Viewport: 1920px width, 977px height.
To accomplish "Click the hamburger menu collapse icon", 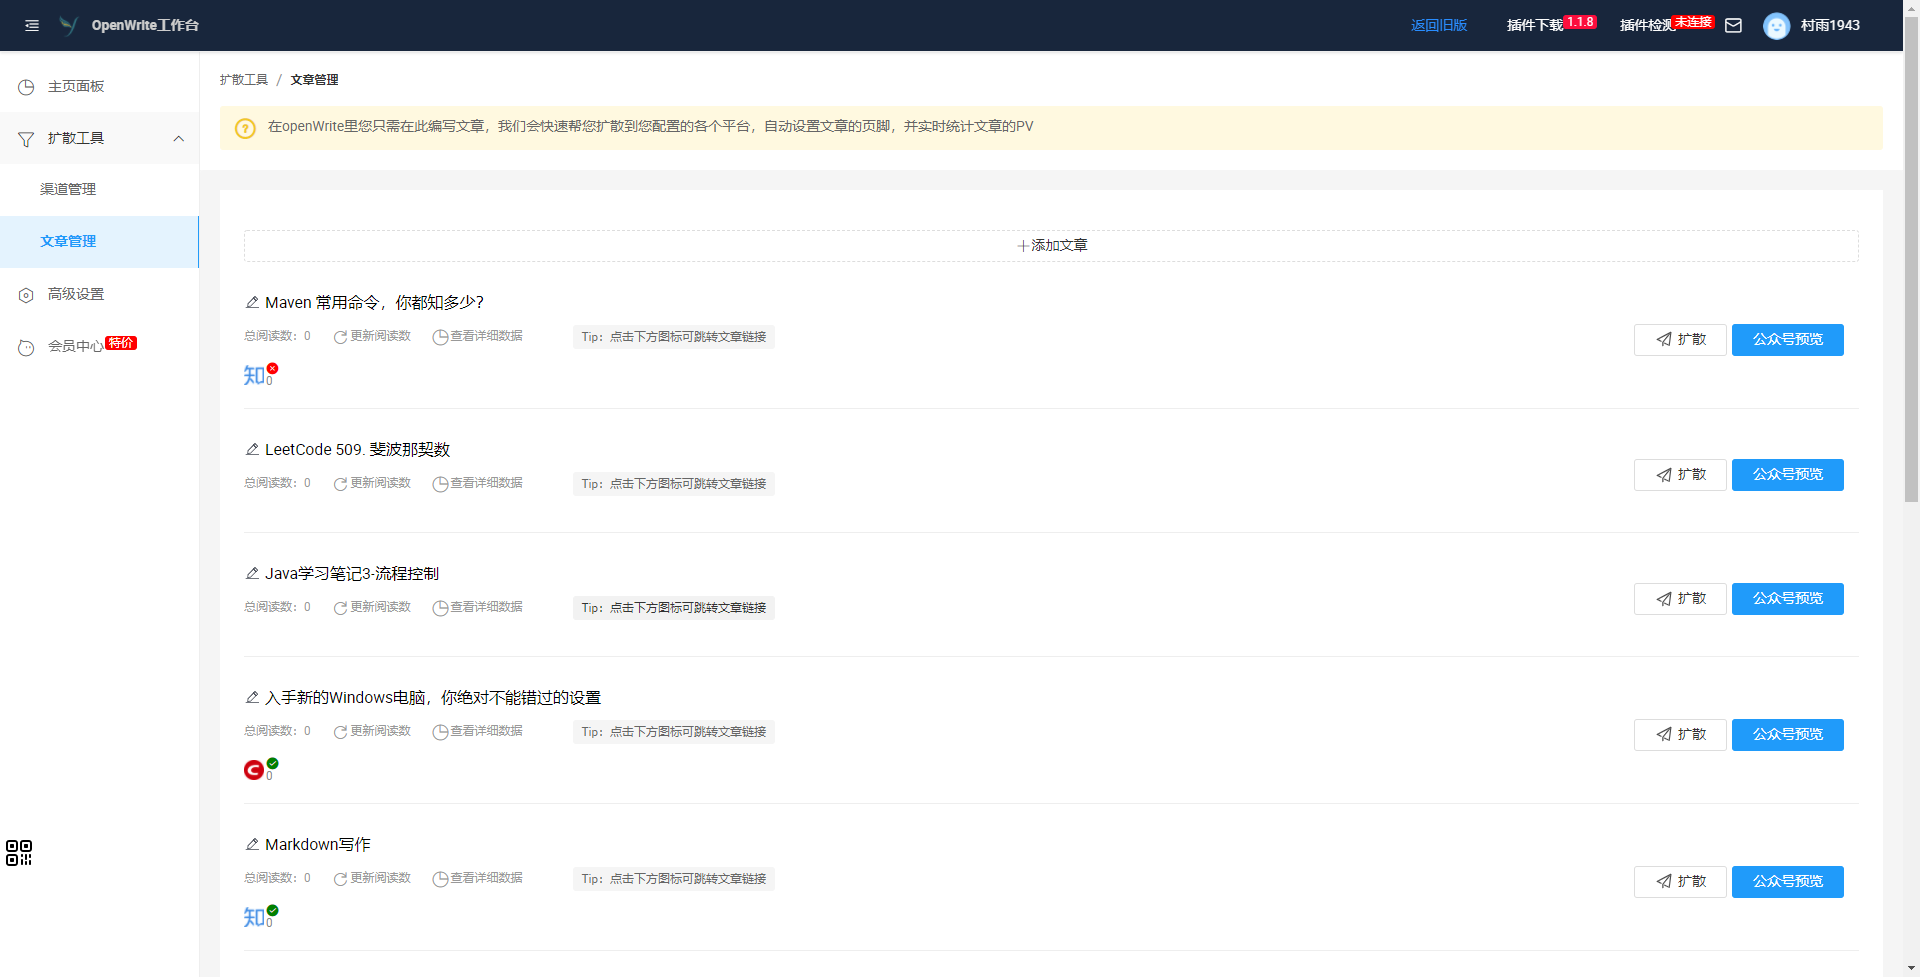I will 32,25.
